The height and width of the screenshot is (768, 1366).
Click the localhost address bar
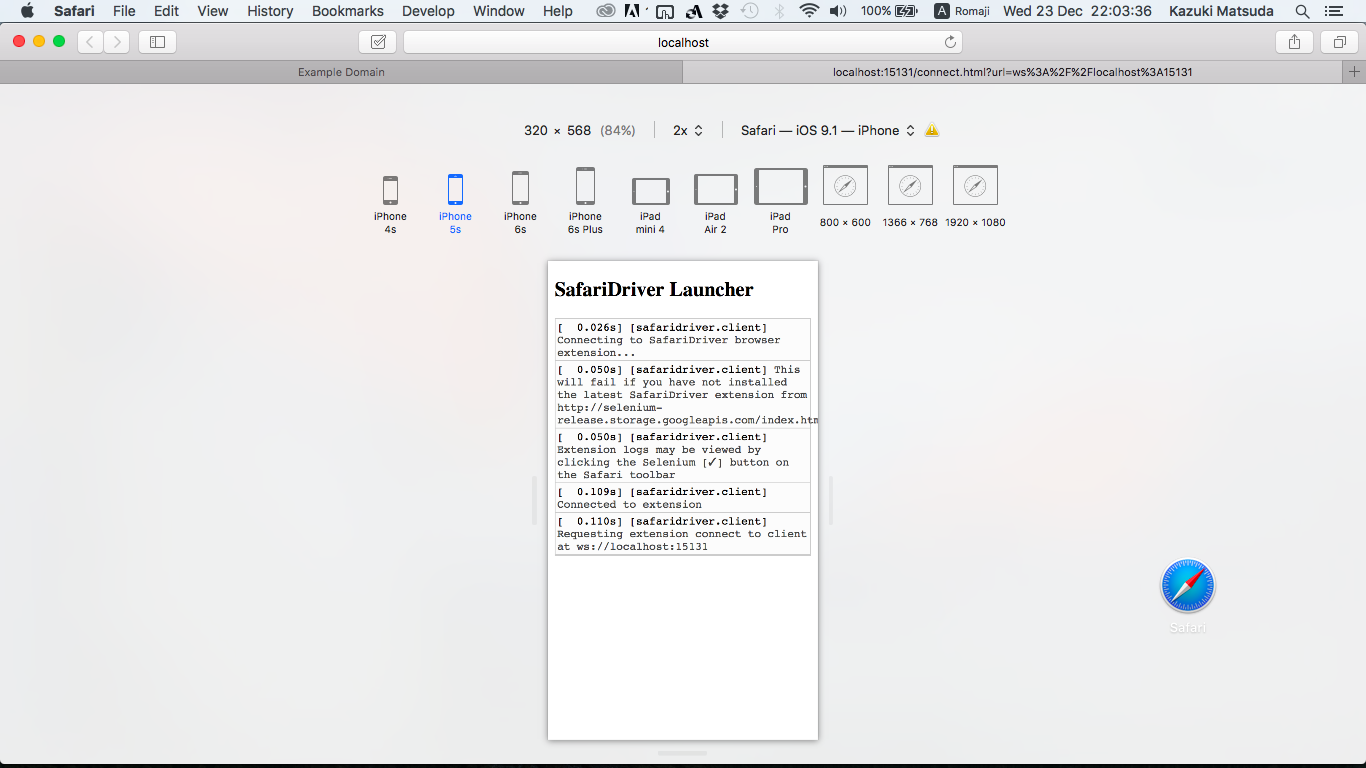tap(683, 42)
